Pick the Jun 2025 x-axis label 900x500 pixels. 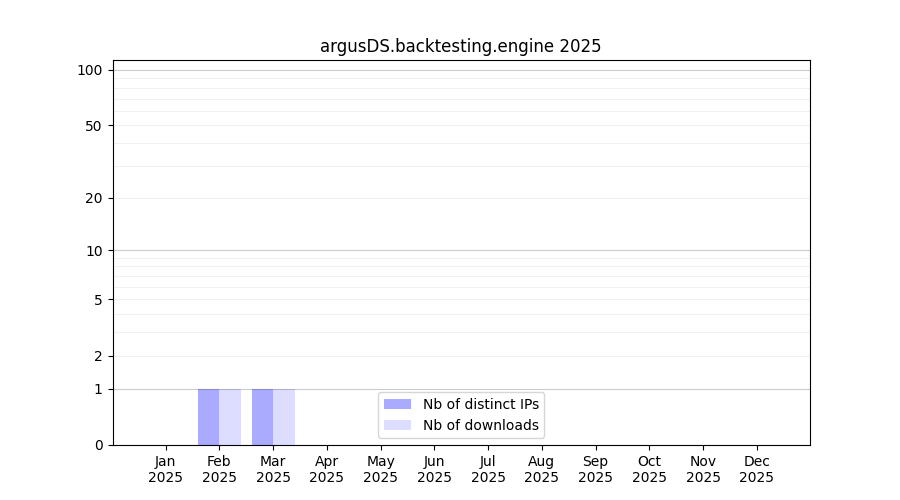pyautogui.click(x=434, y=469)
